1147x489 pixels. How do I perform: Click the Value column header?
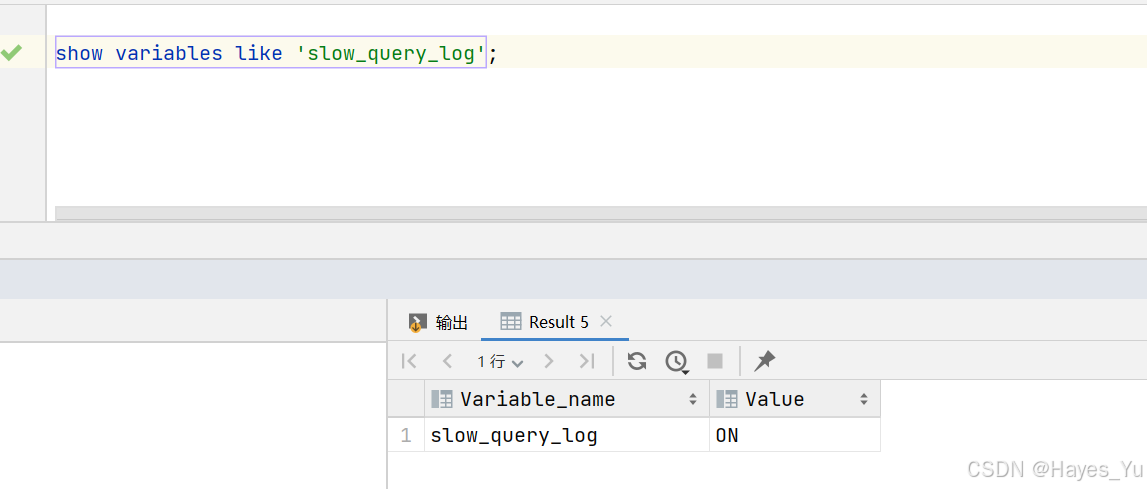coord(794,399)
